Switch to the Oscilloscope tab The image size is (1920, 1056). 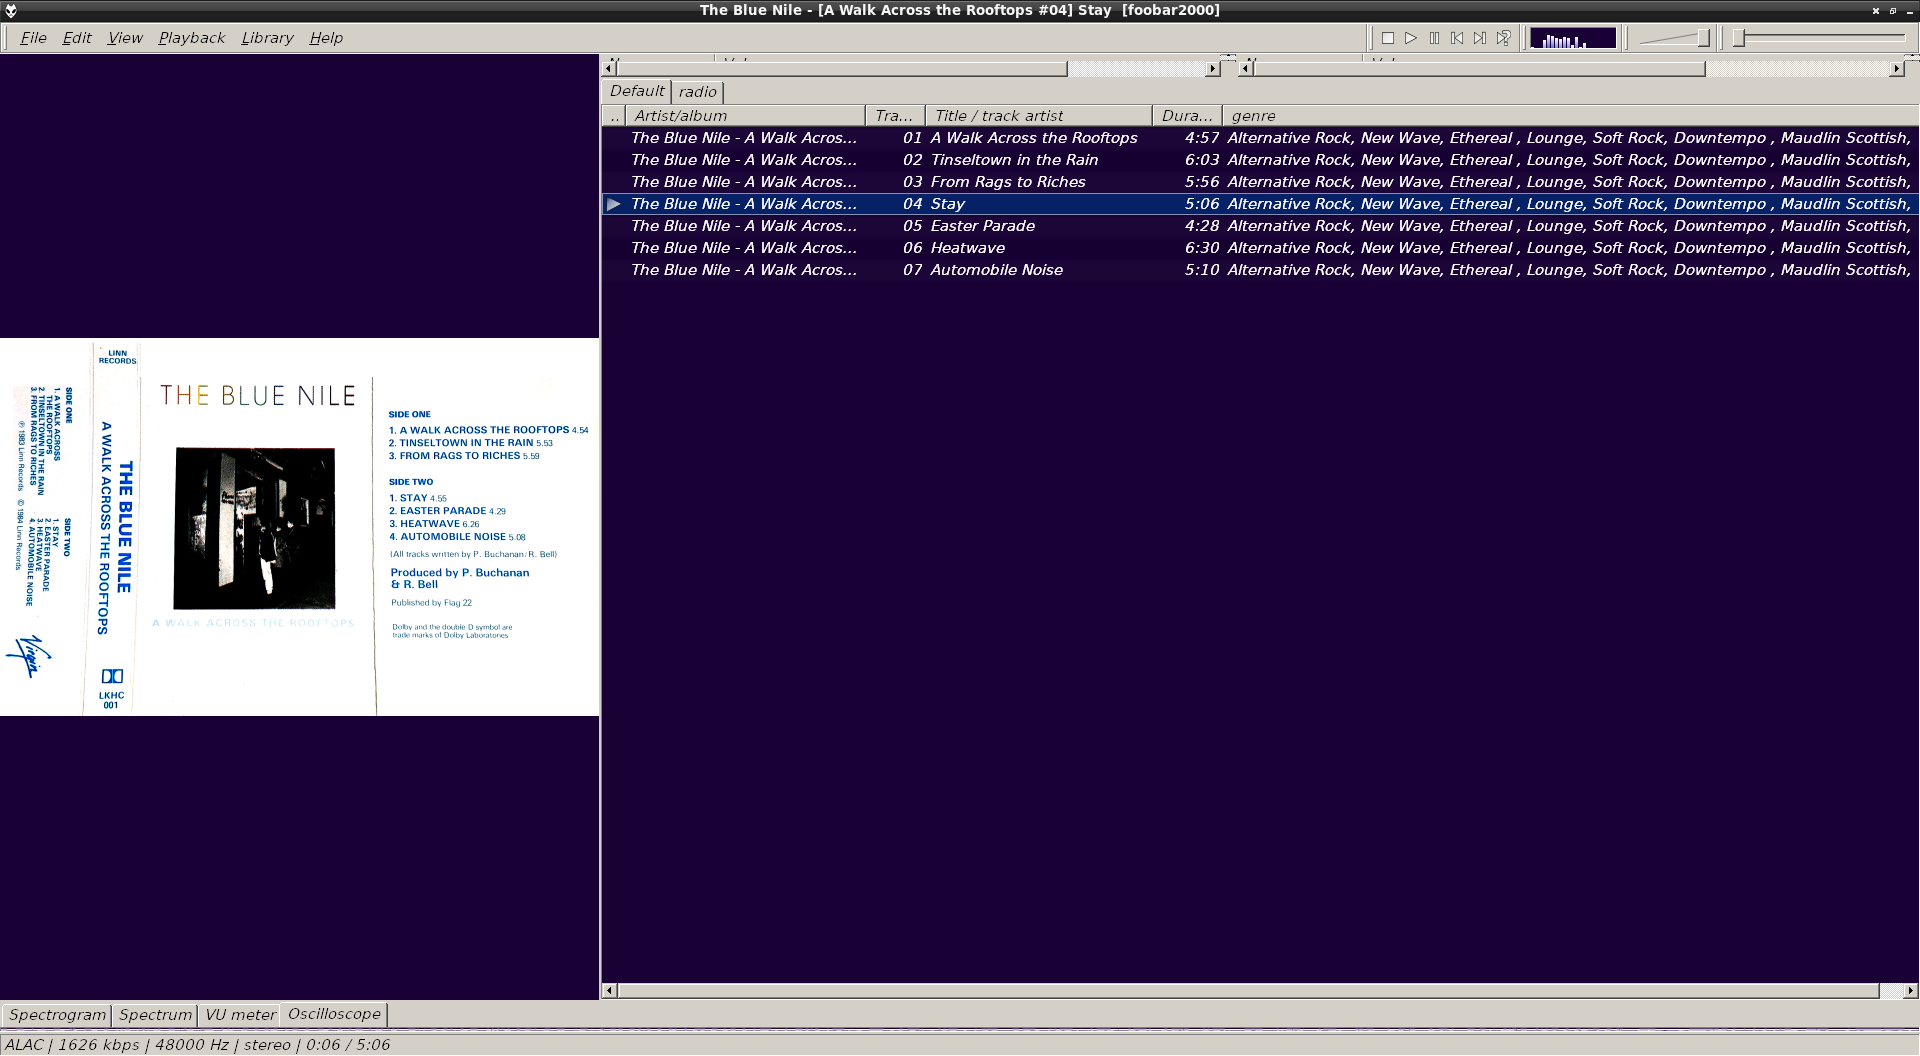point(334,1014)
